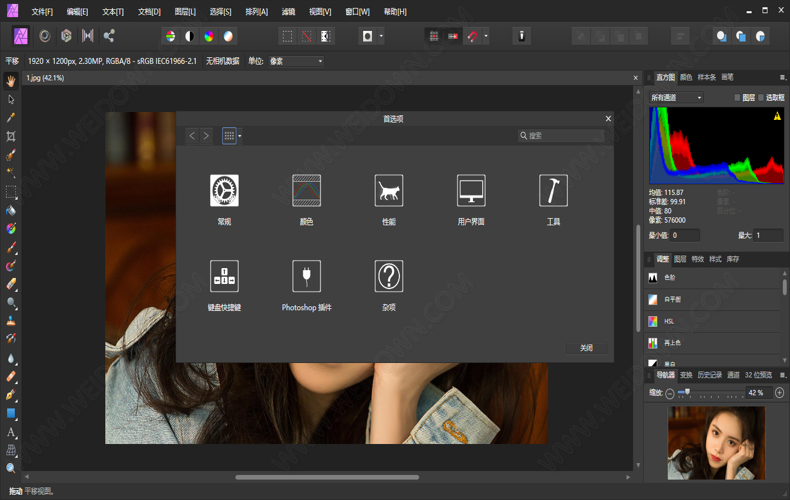Open the 常规 (General) preferences icon
Screen dimensions: 790x500
click(224, 191)
